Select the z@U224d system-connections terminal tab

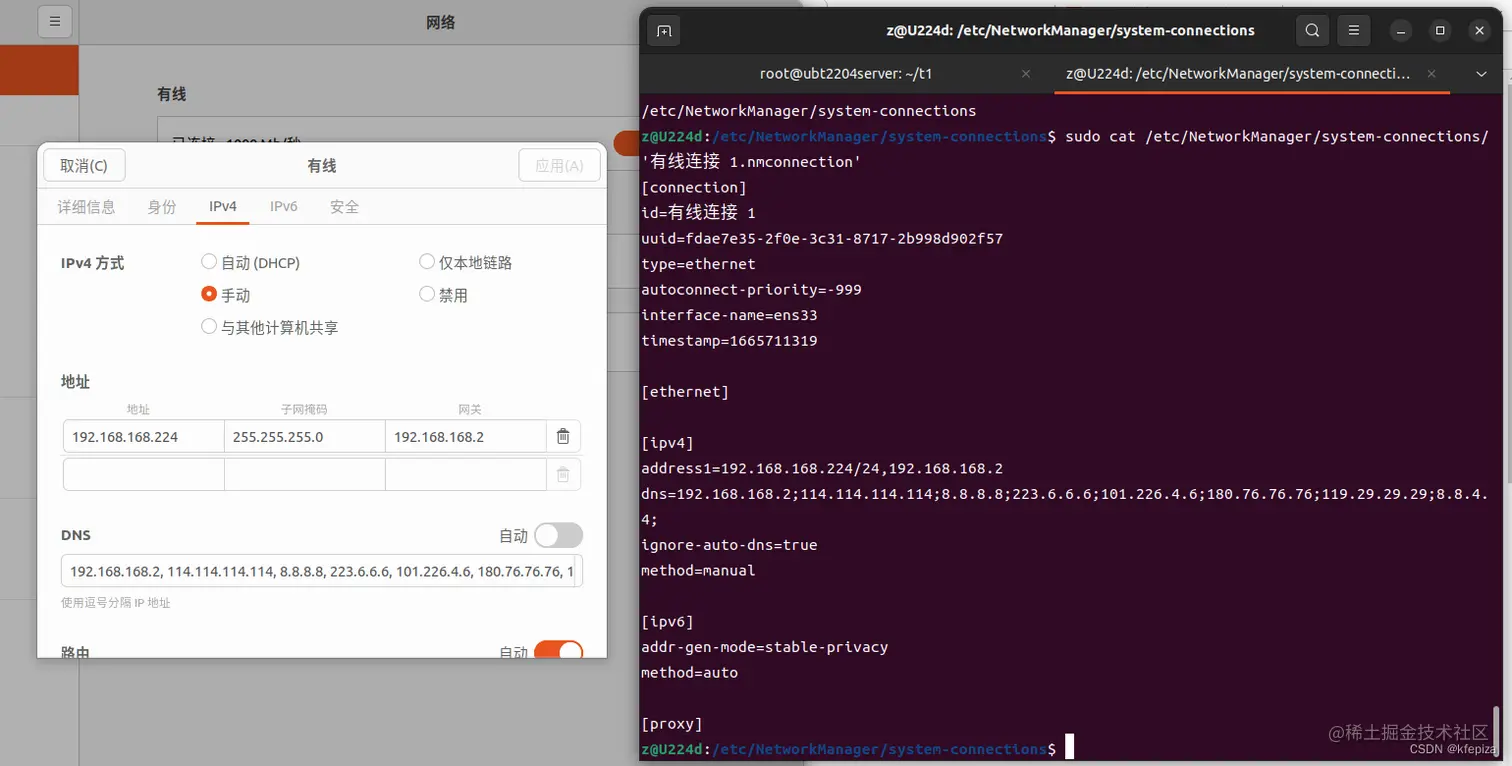pyautogui.click(x=1250, y=74)
